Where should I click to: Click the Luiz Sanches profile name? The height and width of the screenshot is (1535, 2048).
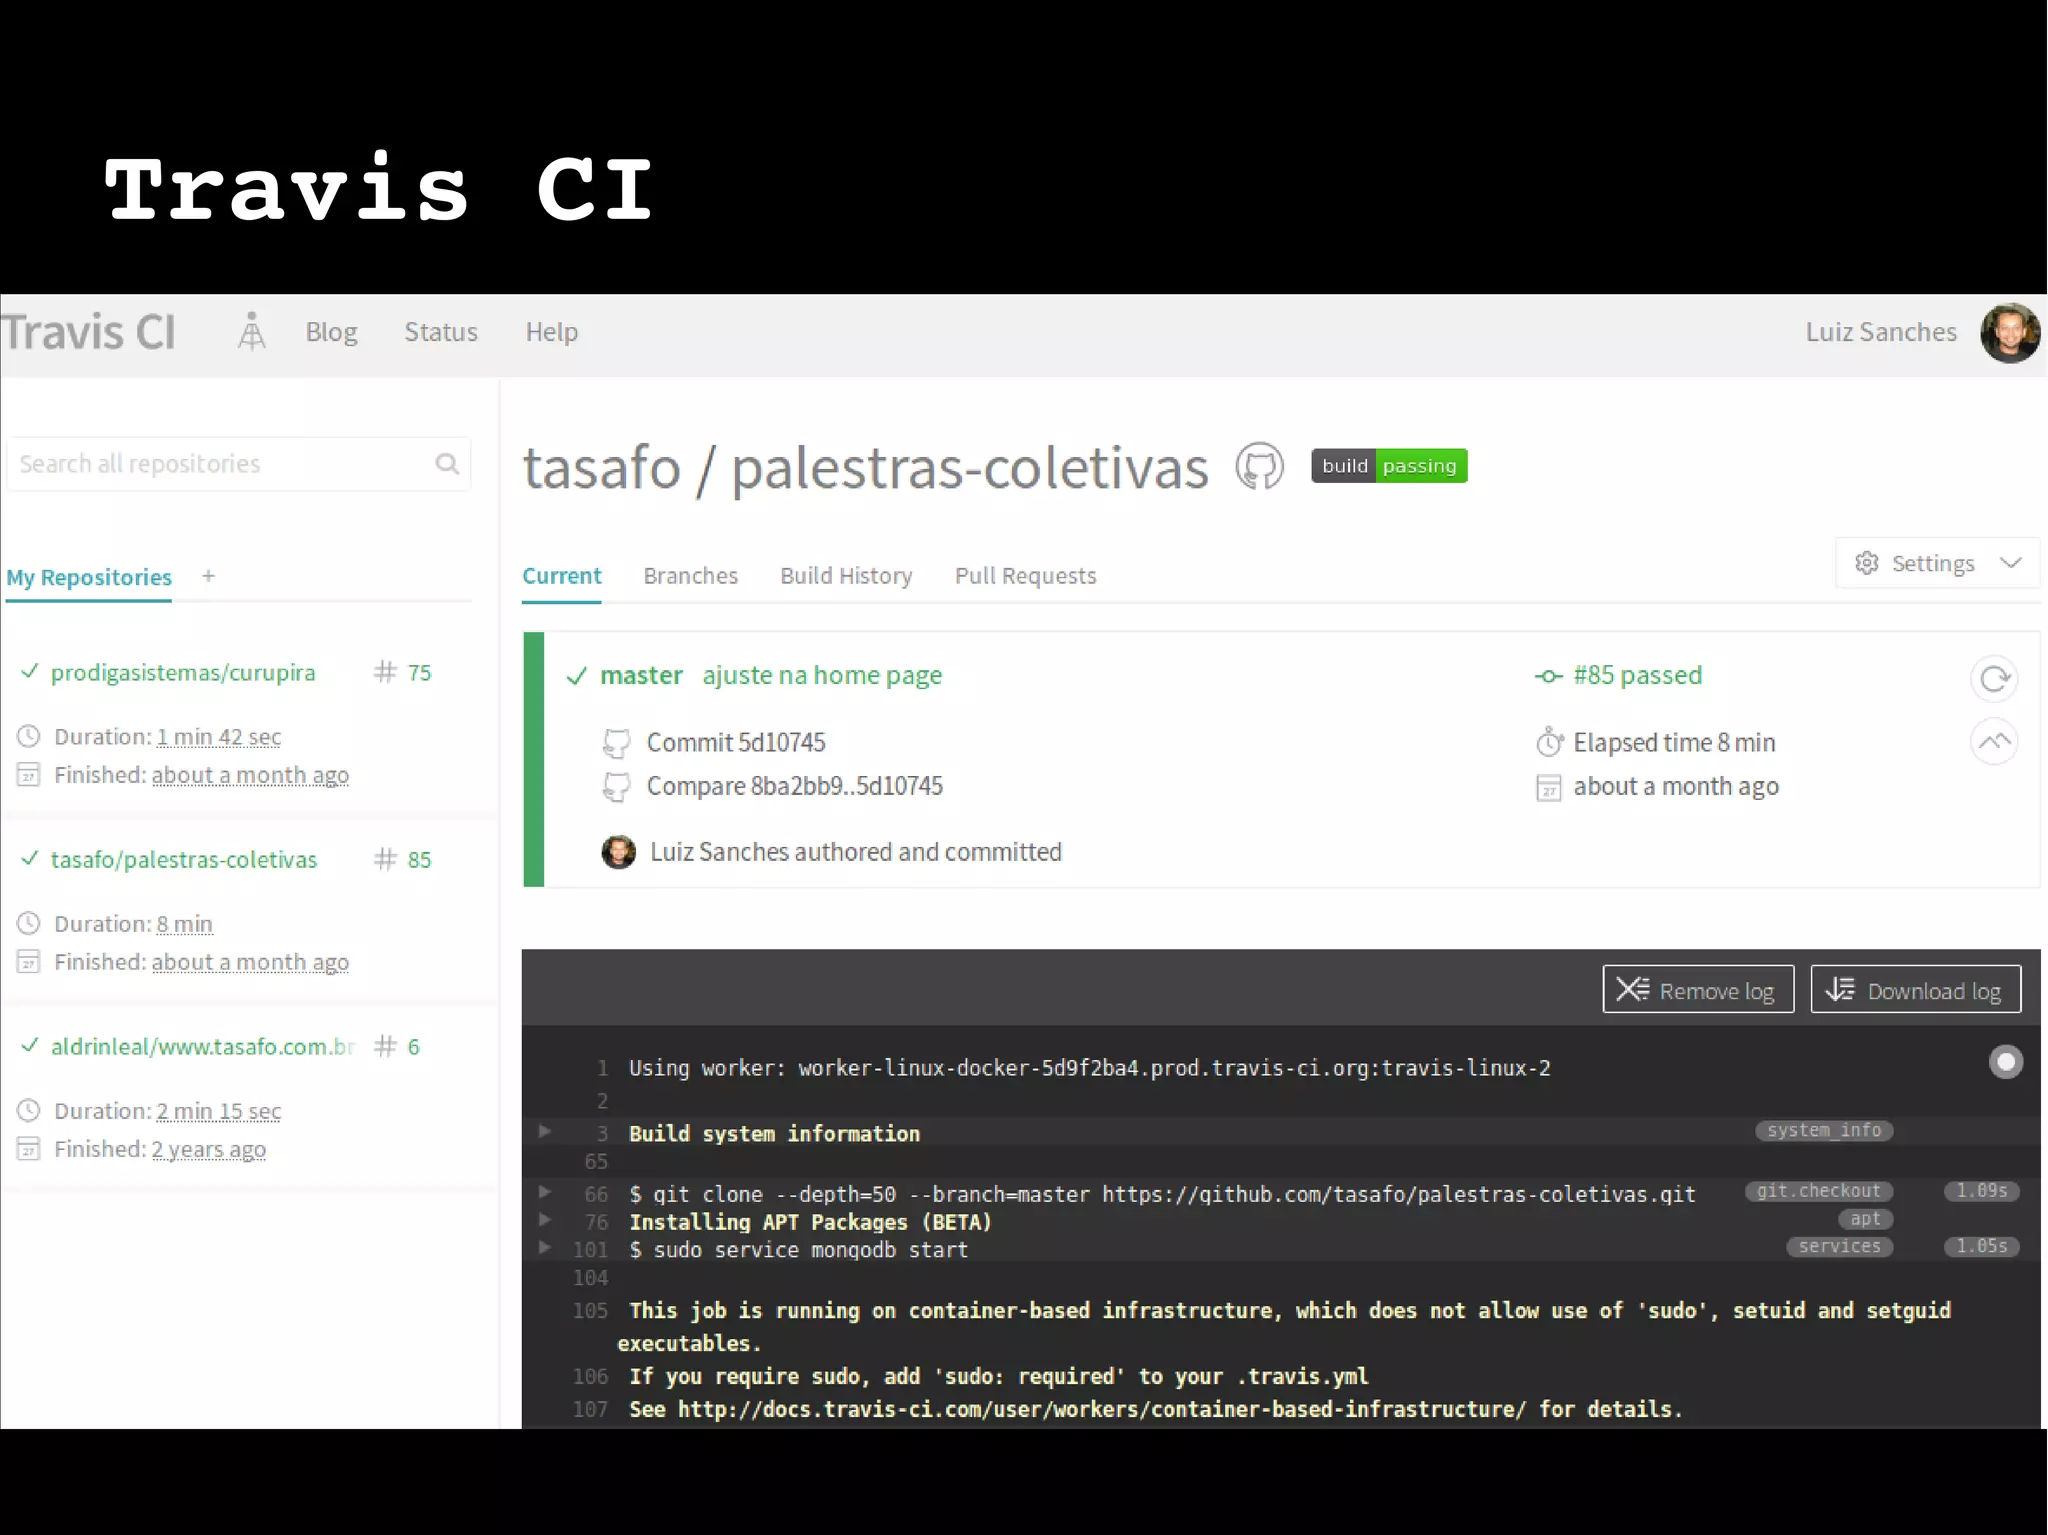(x=1881, y=332)
